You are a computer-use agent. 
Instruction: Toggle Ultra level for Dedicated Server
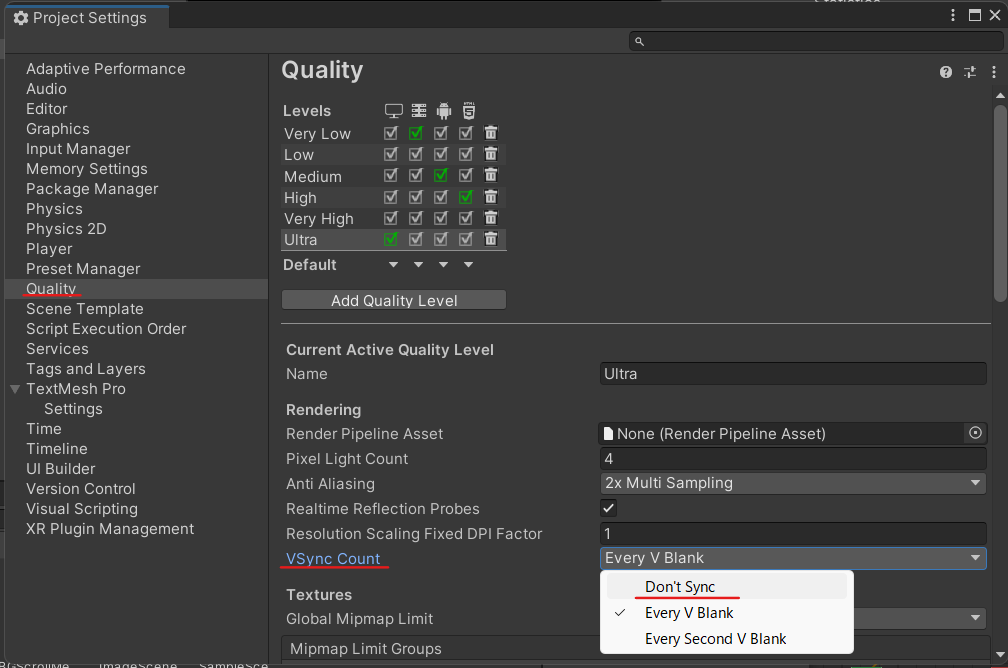[x=416, y=239]
